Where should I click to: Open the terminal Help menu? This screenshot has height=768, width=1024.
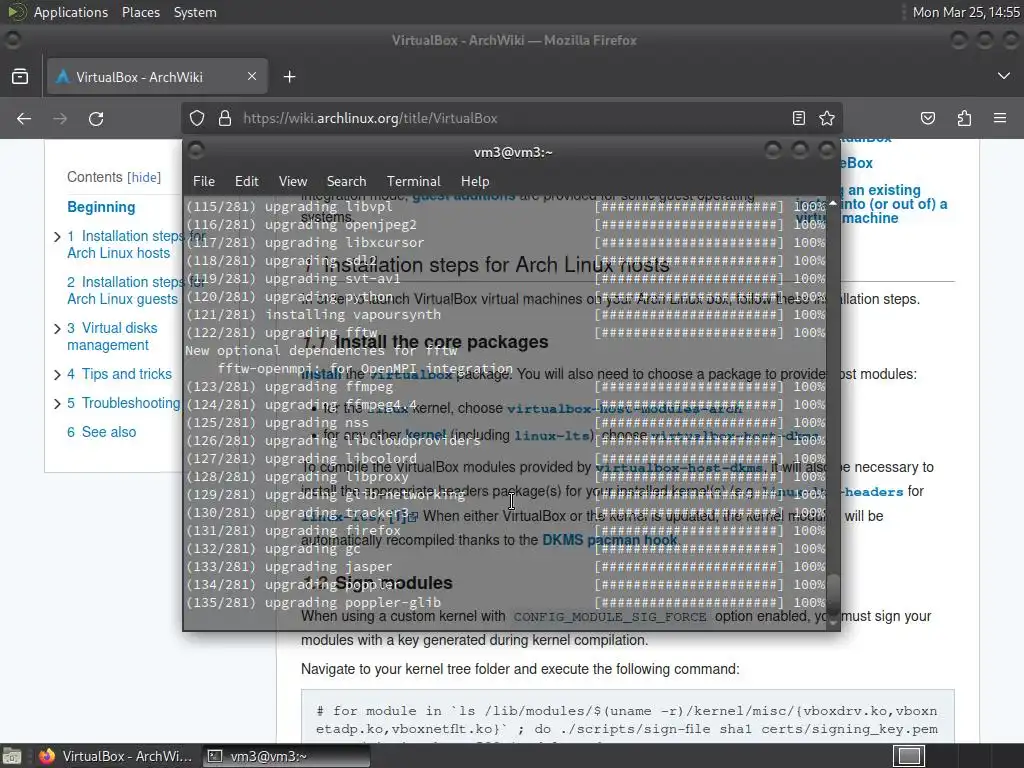[475, 181]
